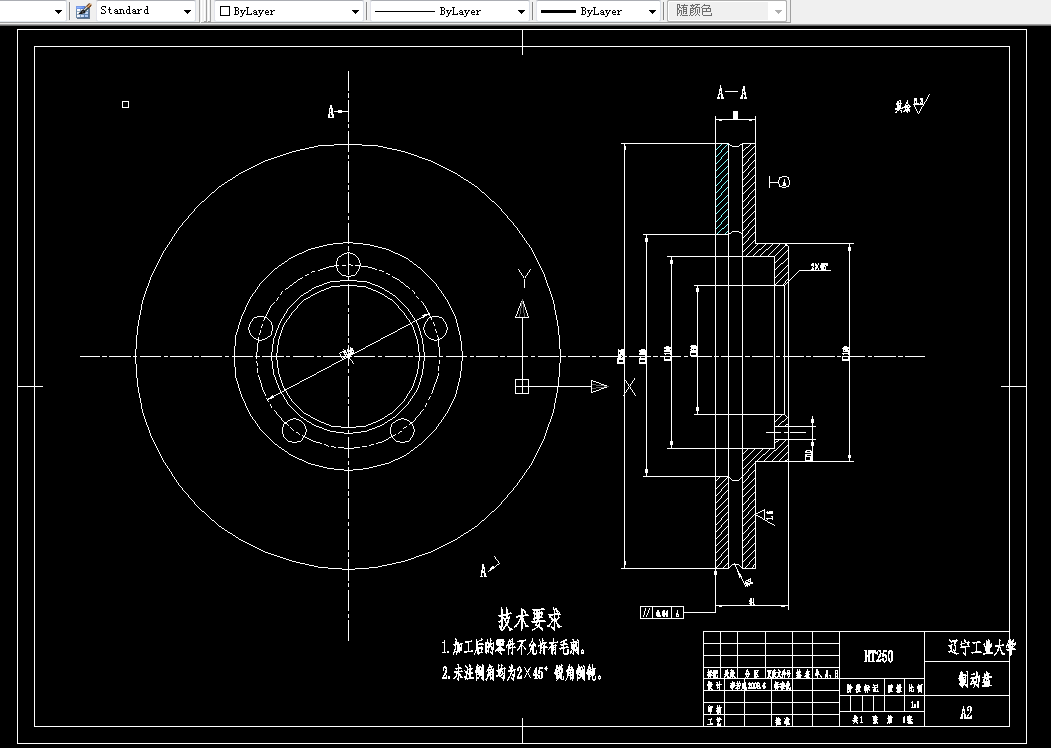Screen dimensions: 1051x748
Task: Select the 2X45° chamfer leader text
Action: pyautogui.click(x=820, y=267)
